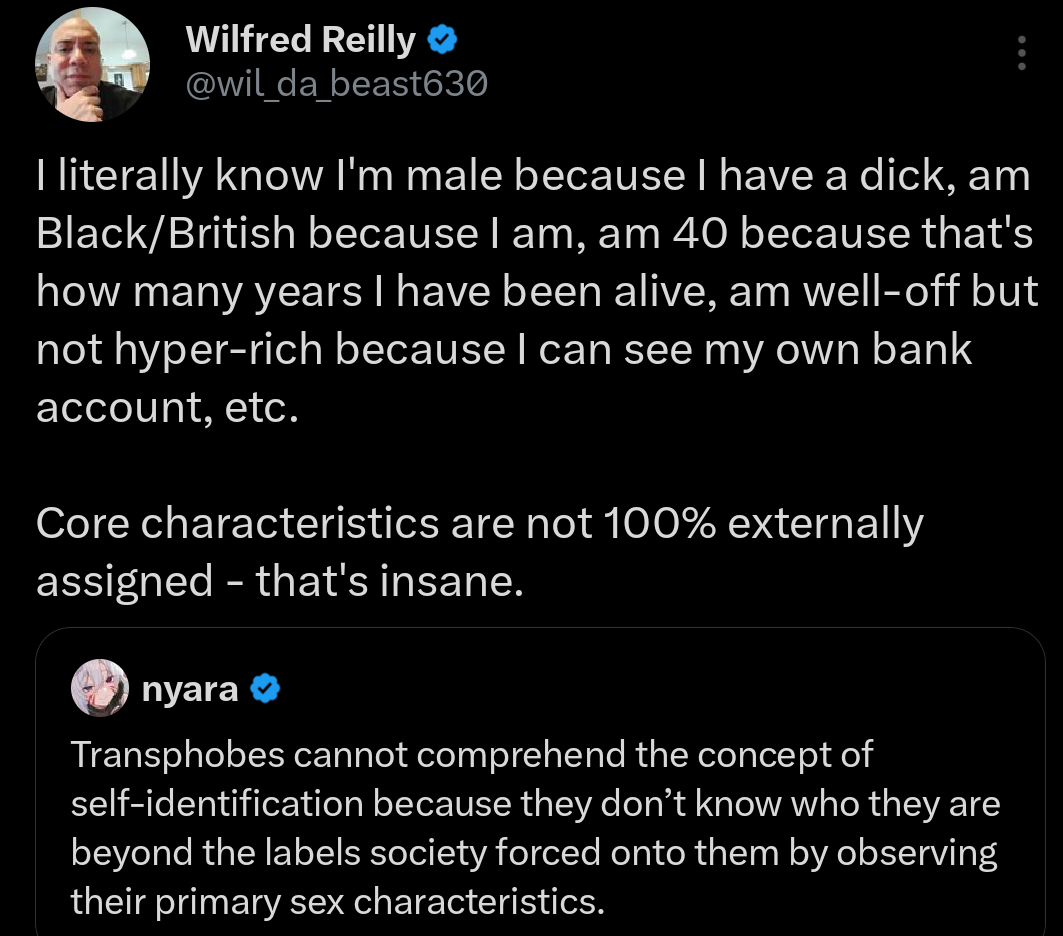Click the badge next to nyara's username
The height and width of the screenshot is (936, 1063).
click(263, 687)
